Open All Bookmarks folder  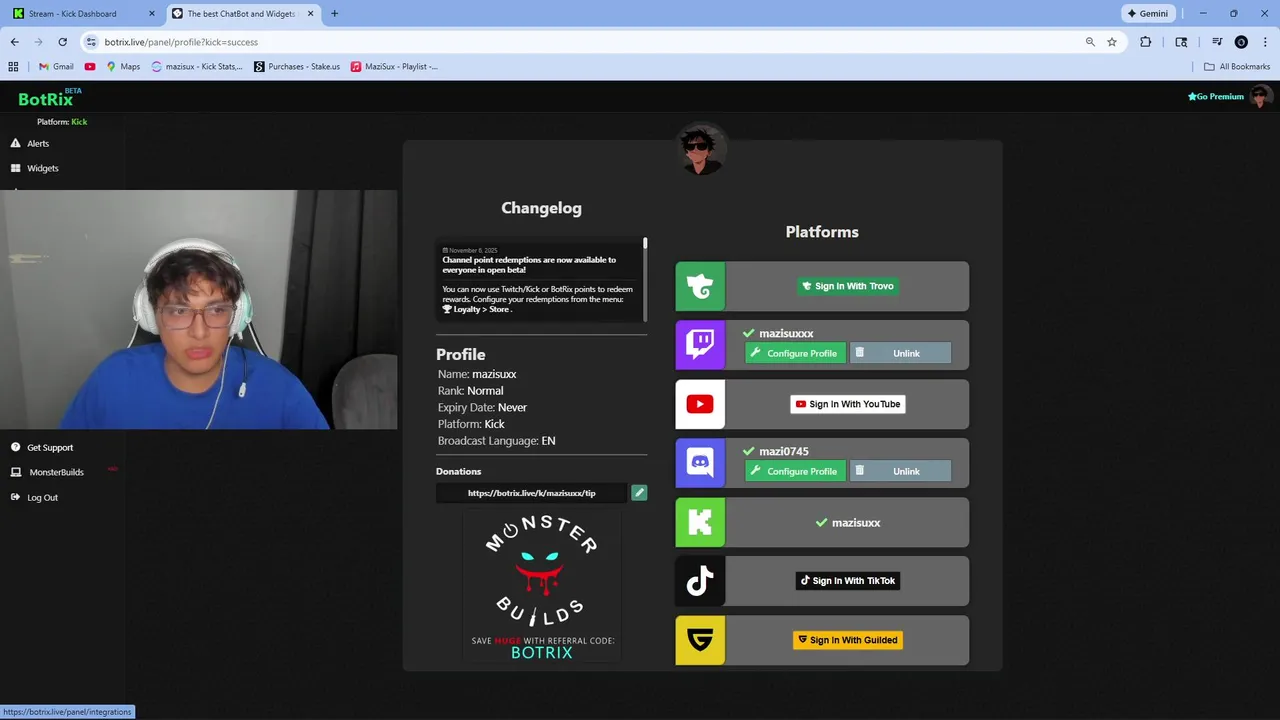[x=1237, y=67]
